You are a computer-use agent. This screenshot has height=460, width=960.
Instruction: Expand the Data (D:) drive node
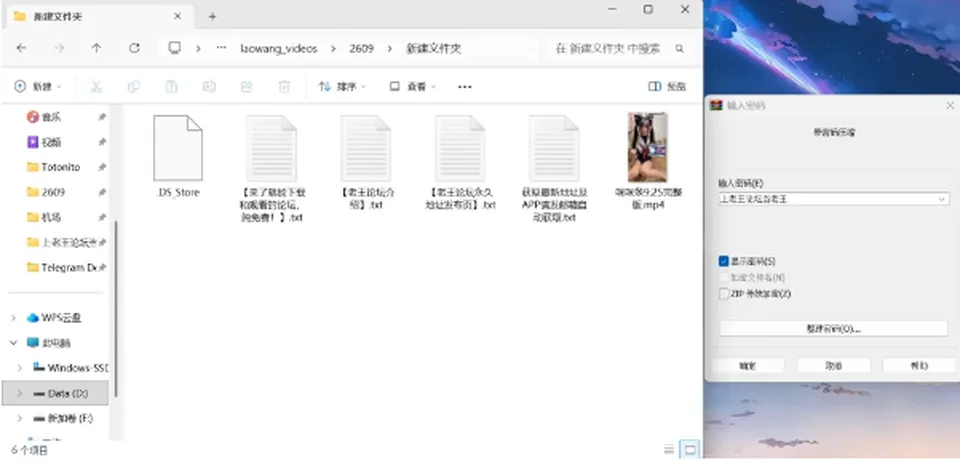pyautogui.click(x=20, y=393)
